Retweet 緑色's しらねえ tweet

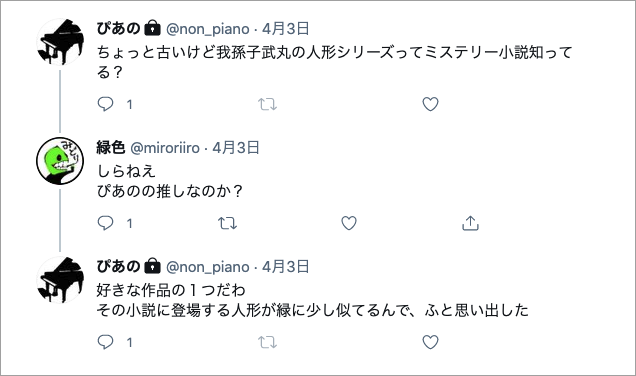pyautogui.click(x=227, y=223)
